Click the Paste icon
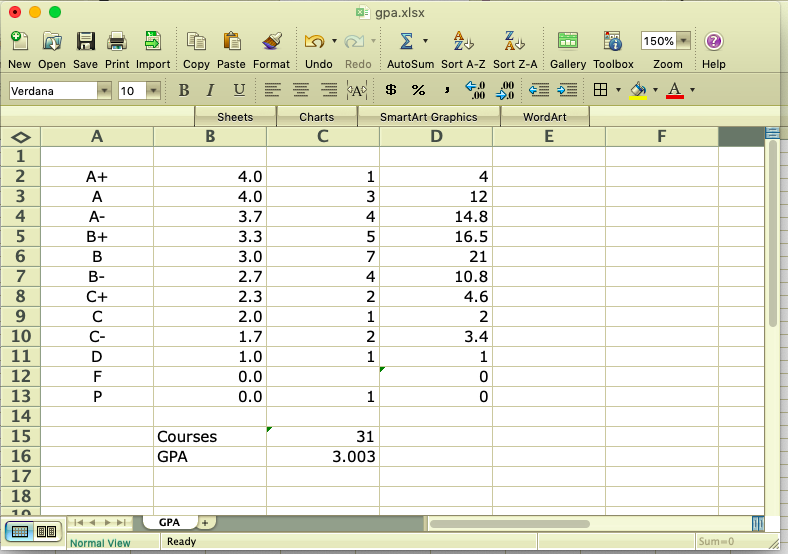Viewport: 788px width, 554px height. pos(231,42)
